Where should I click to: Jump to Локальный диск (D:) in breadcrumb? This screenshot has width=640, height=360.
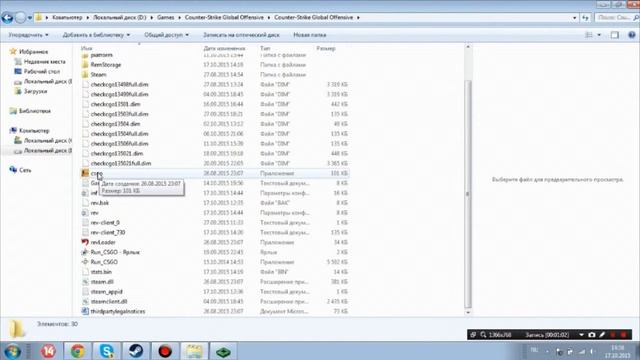[119, 18]
